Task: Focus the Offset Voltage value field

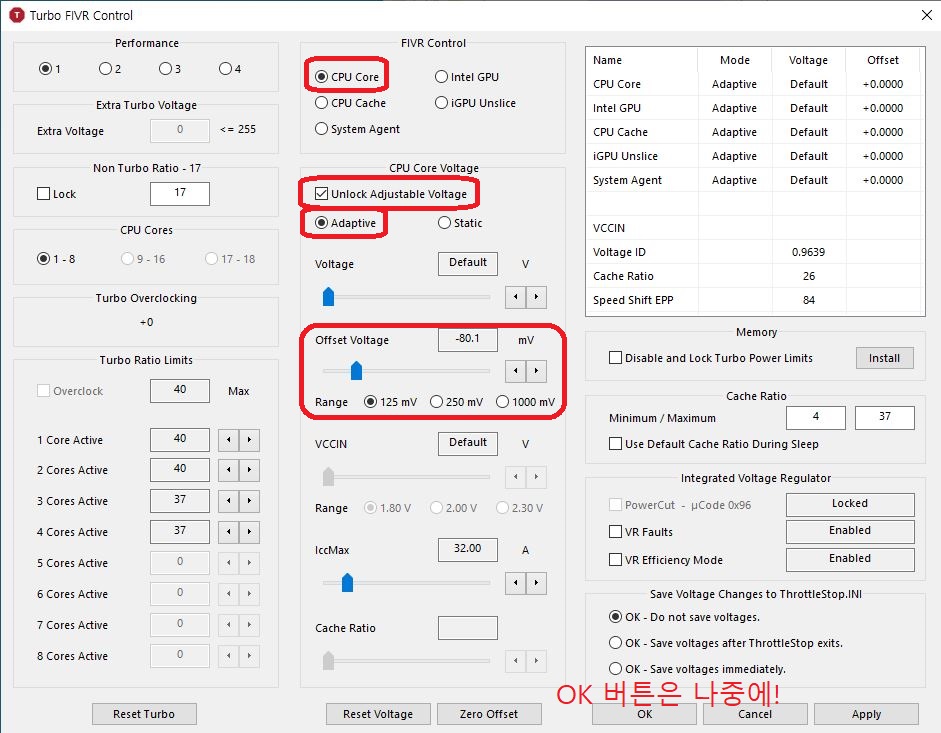Action: [468, 339]
